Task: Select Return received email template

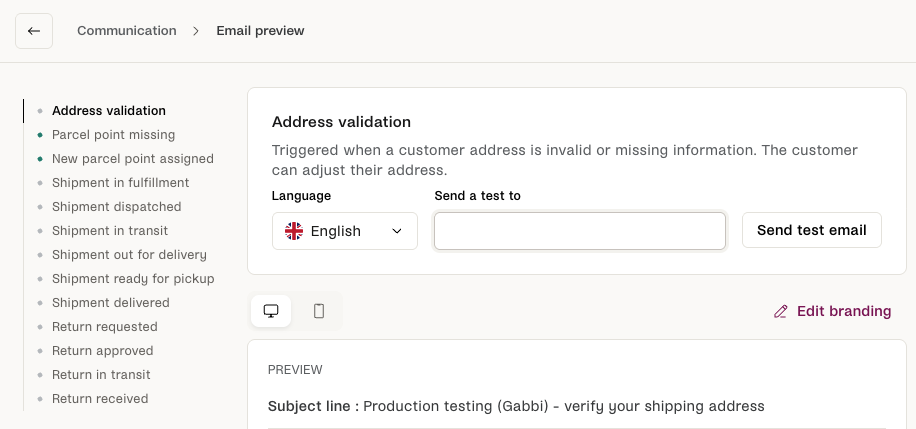Action: (100, 399)
